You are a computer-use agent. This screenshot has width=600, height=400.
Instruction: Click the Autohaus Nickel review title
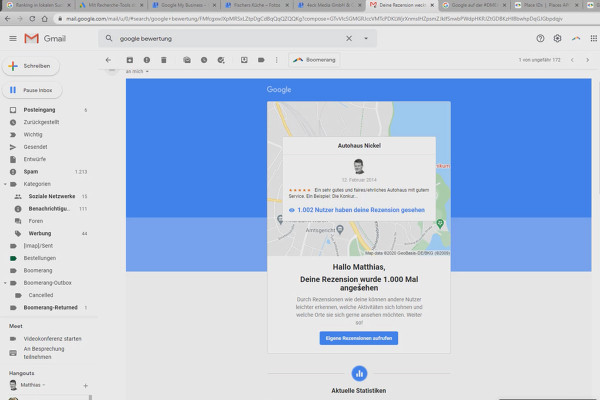[359, 146]
